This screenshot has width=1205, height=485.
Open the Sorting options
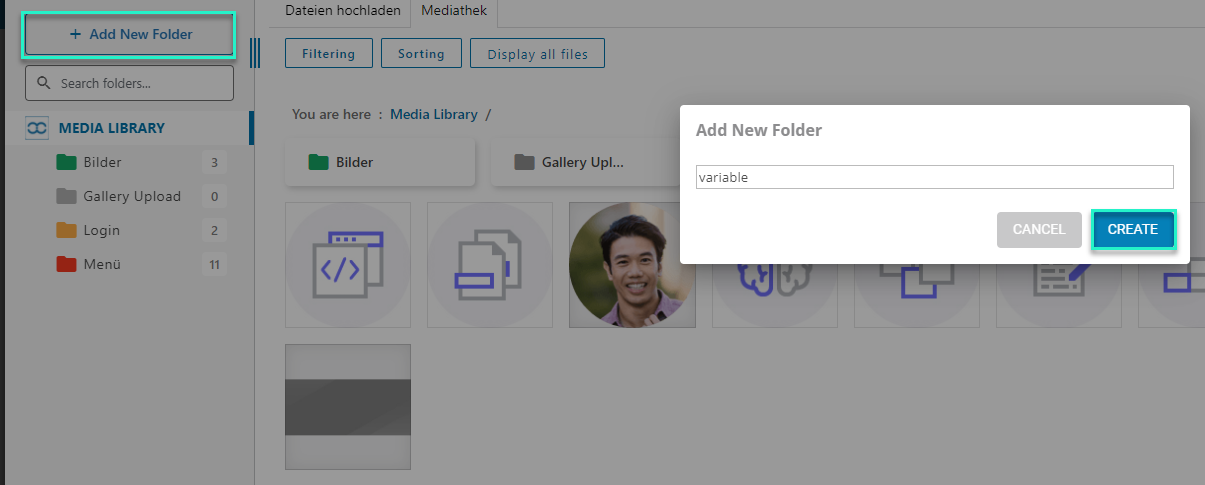421,54
